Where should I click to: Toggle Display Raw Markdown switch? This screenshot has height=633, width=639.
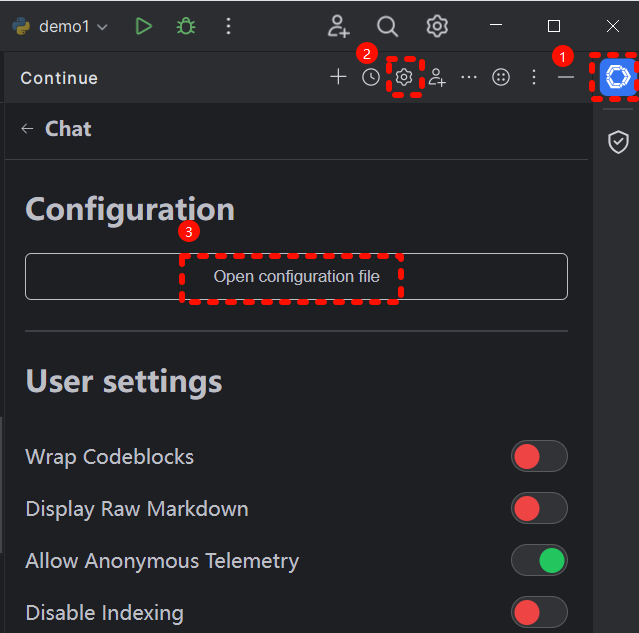pyautogui.click(x=539, y=508)
